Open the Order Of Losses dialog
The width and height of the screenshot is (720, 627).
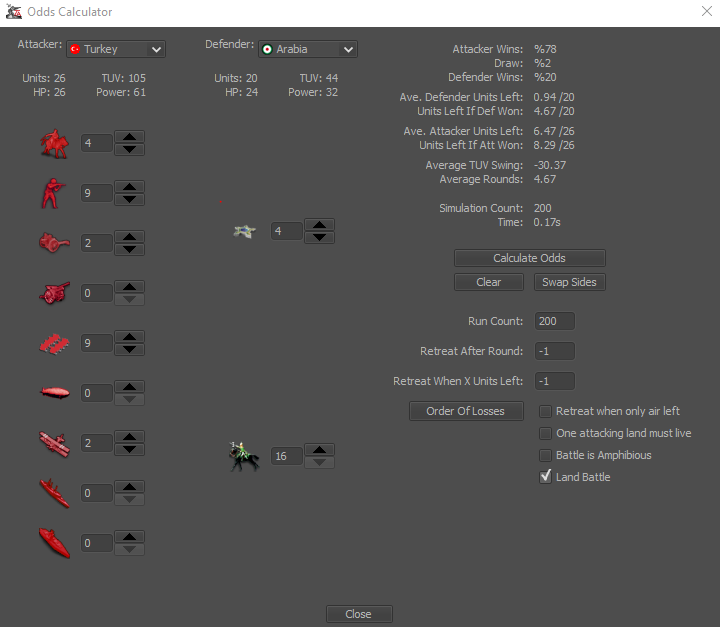click(466, 411)
